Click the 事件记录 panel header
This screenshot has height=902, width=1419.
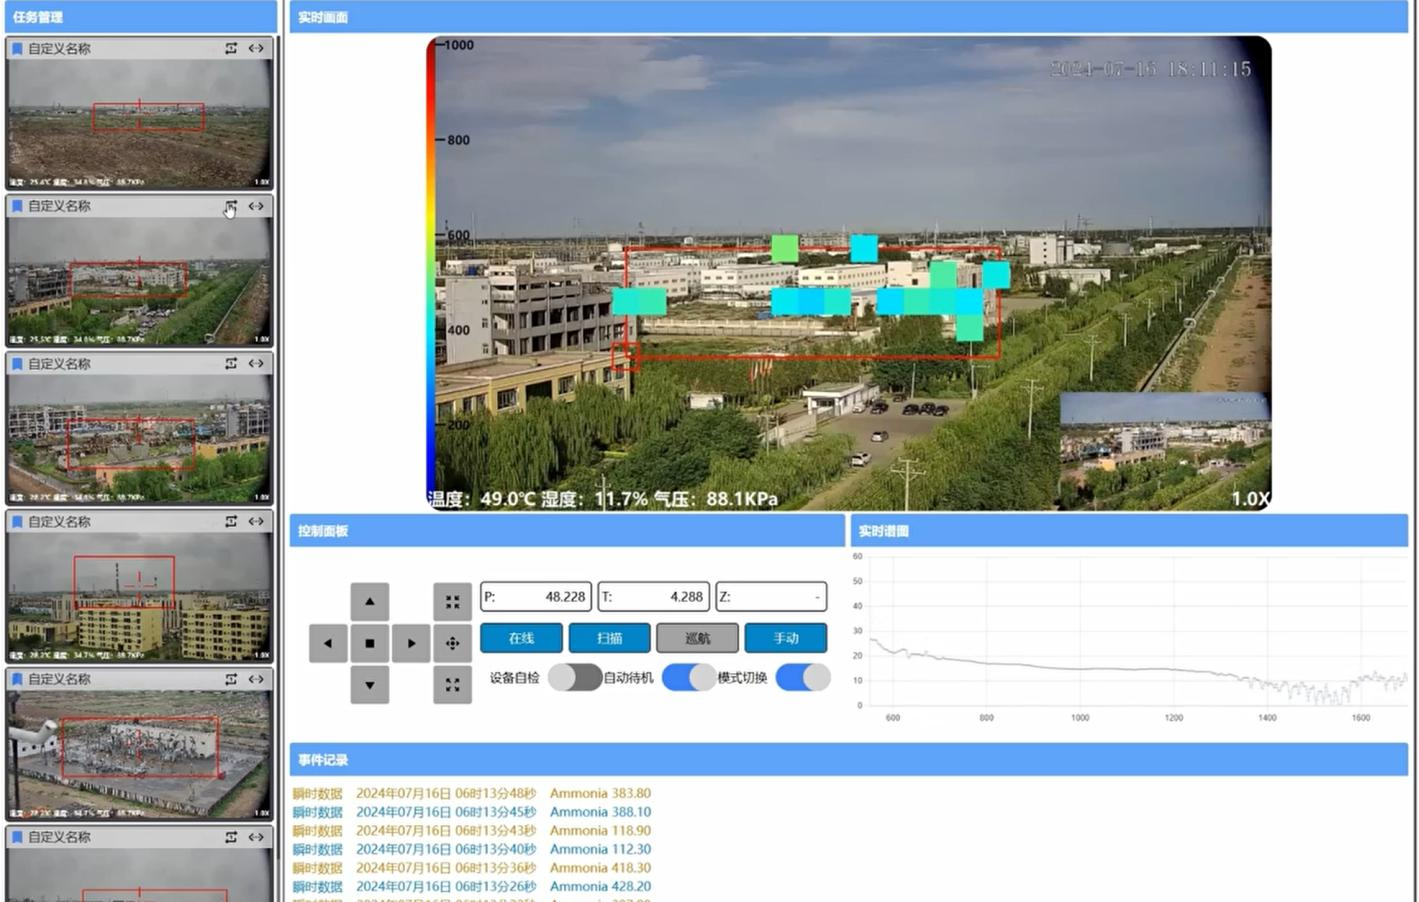tap(848, 760)
